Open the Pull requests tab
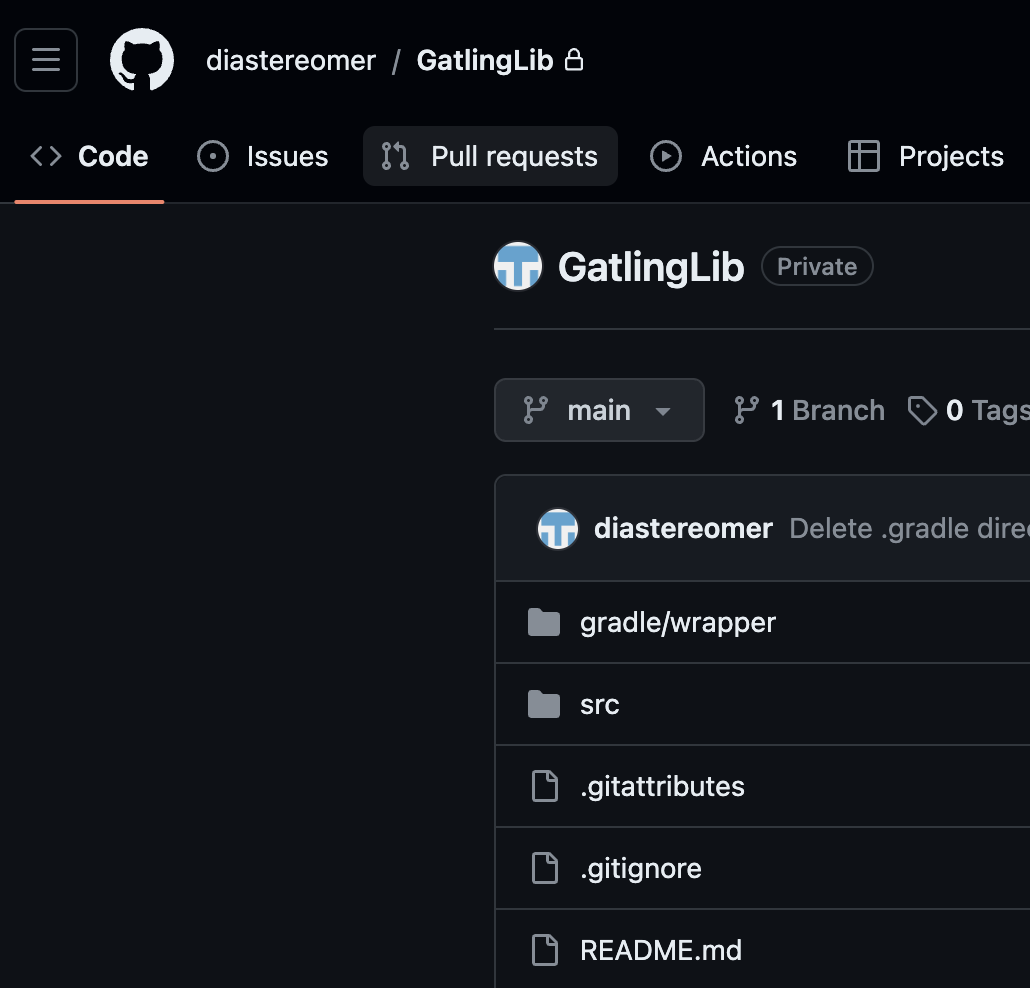The image size is (1030, 988). pyautogui.click(x=490, y=156)
